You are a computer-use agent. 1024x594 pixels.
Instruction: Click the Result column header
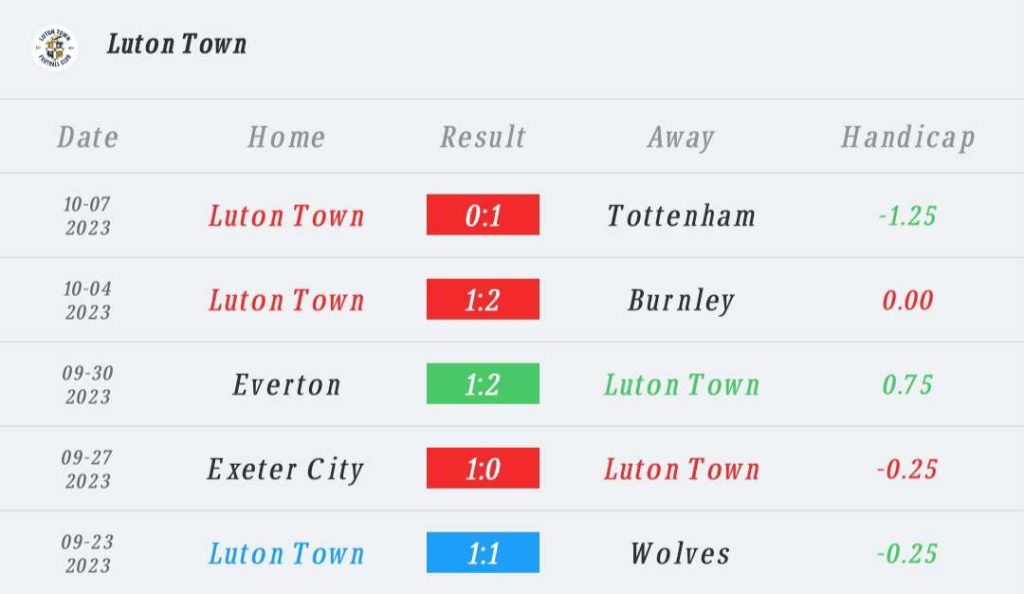pyautogui.click(x=483, y=137)
